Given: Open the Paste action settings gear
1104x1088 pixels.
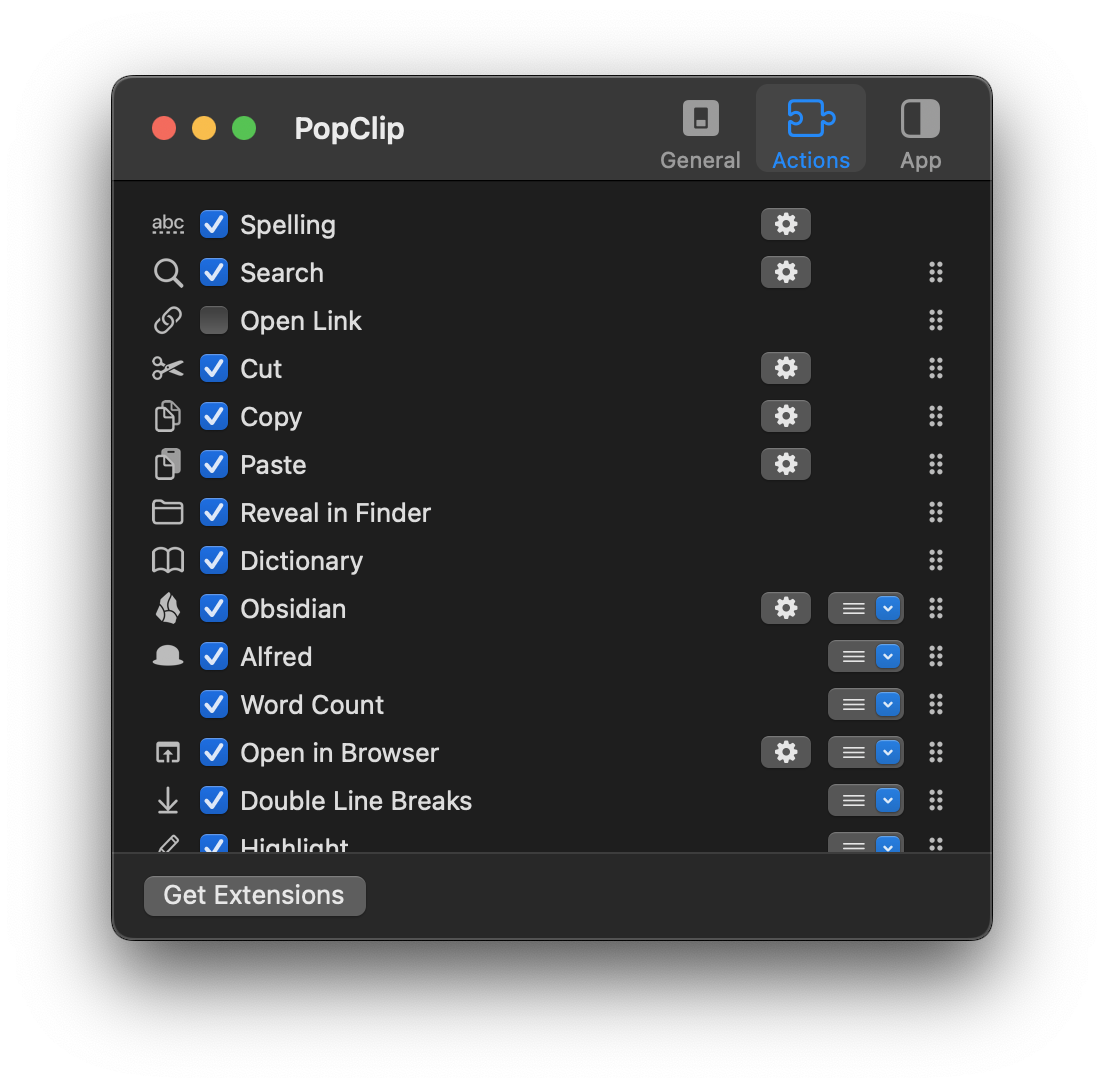Looking at the screenshot, I should (x=786, y=464).
